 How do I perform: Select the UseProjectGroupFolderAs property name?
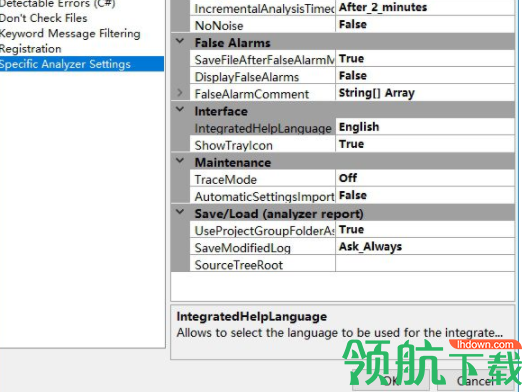(x=263, y=231)
